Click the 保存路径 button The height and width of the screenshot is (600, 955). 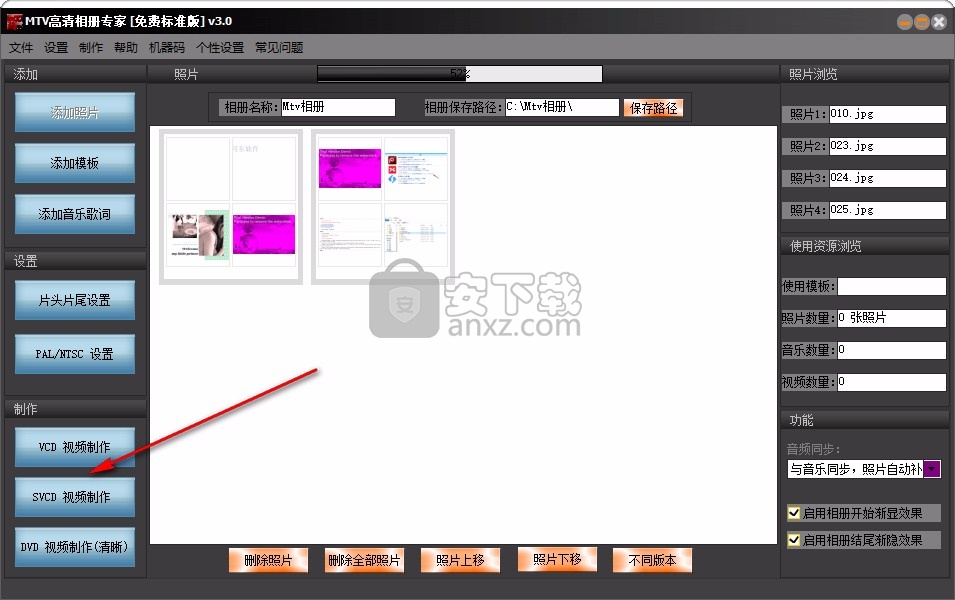coord(654,108)
